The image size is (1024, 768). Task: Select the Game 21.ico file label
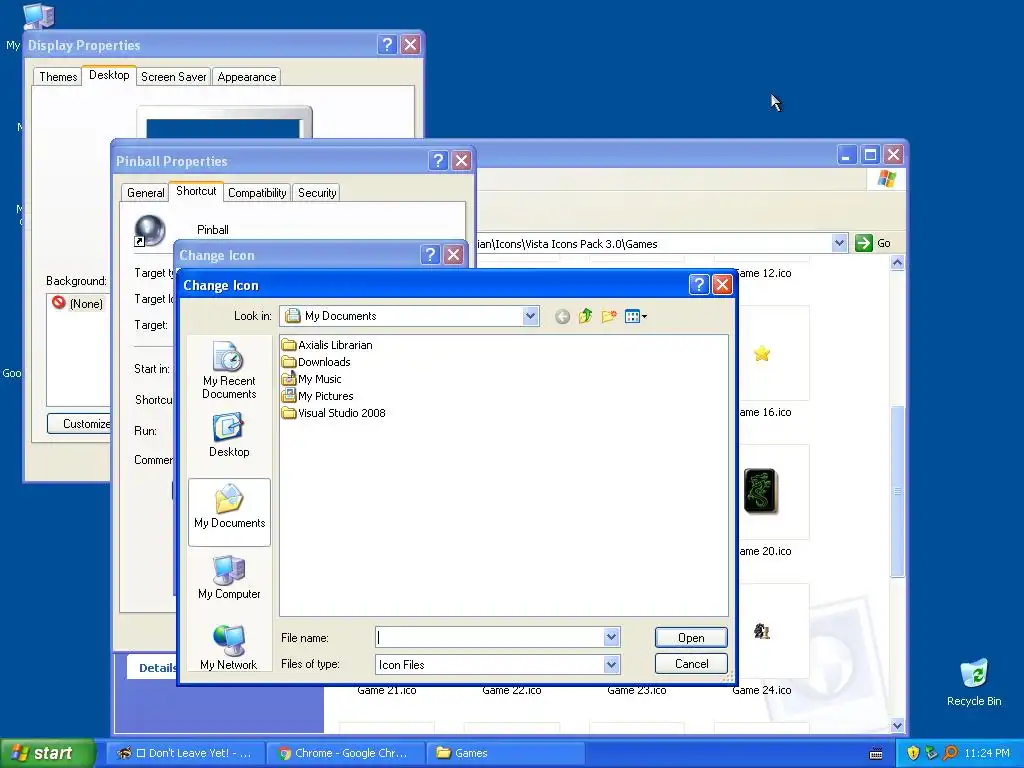[x=387, y=690]
